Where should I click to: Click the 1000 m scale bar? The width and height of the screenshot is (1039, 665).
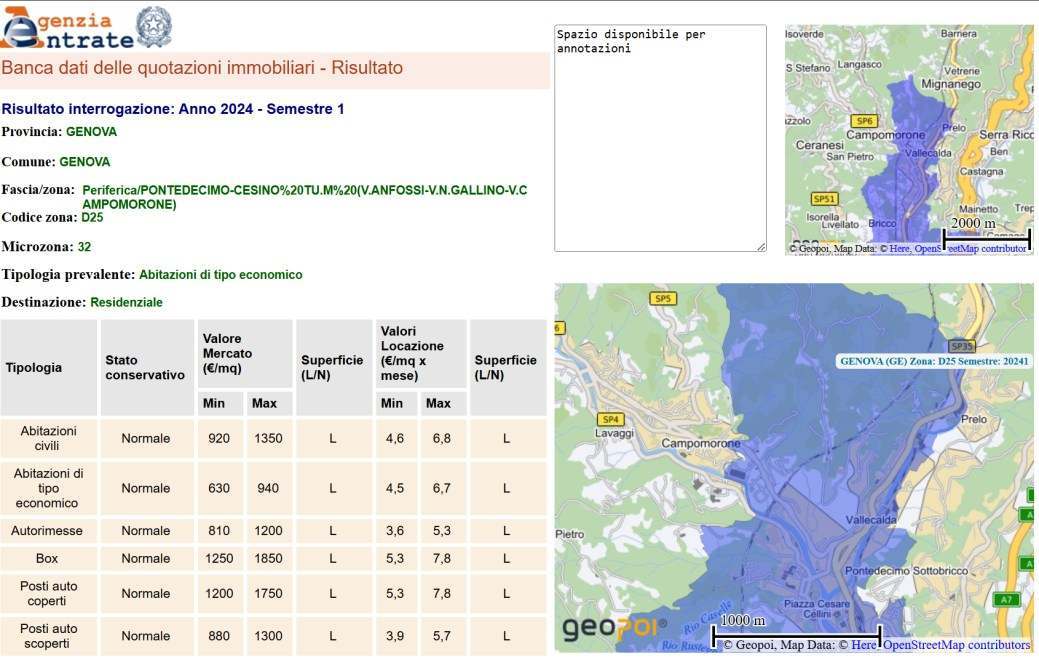coord(796,630)
